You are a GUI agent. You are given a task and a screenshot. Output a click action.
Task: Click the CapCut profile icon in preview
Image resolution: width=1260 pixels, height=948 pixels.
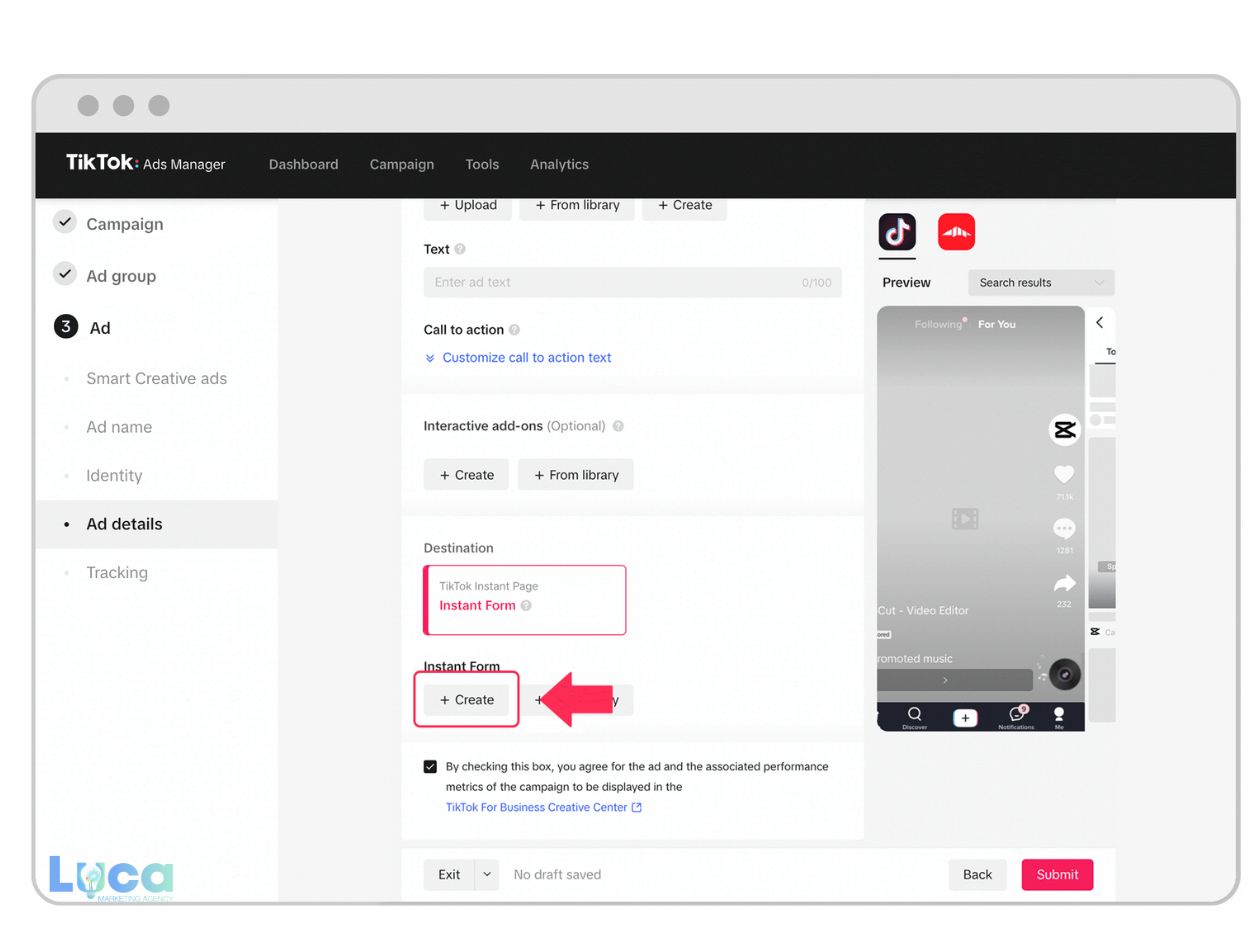tap(1064, 431)
